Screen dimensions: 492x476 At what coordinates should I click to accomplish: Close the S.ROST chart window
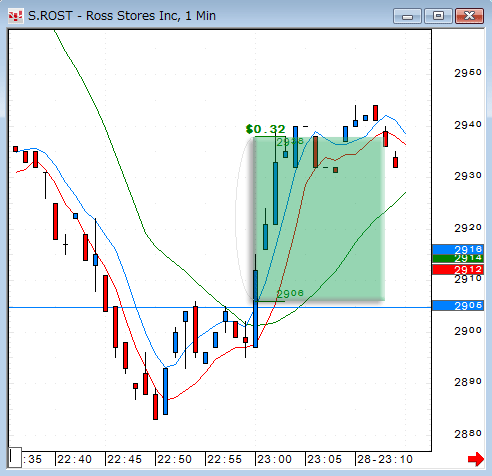pyautogui.click(x=469, y=16)
